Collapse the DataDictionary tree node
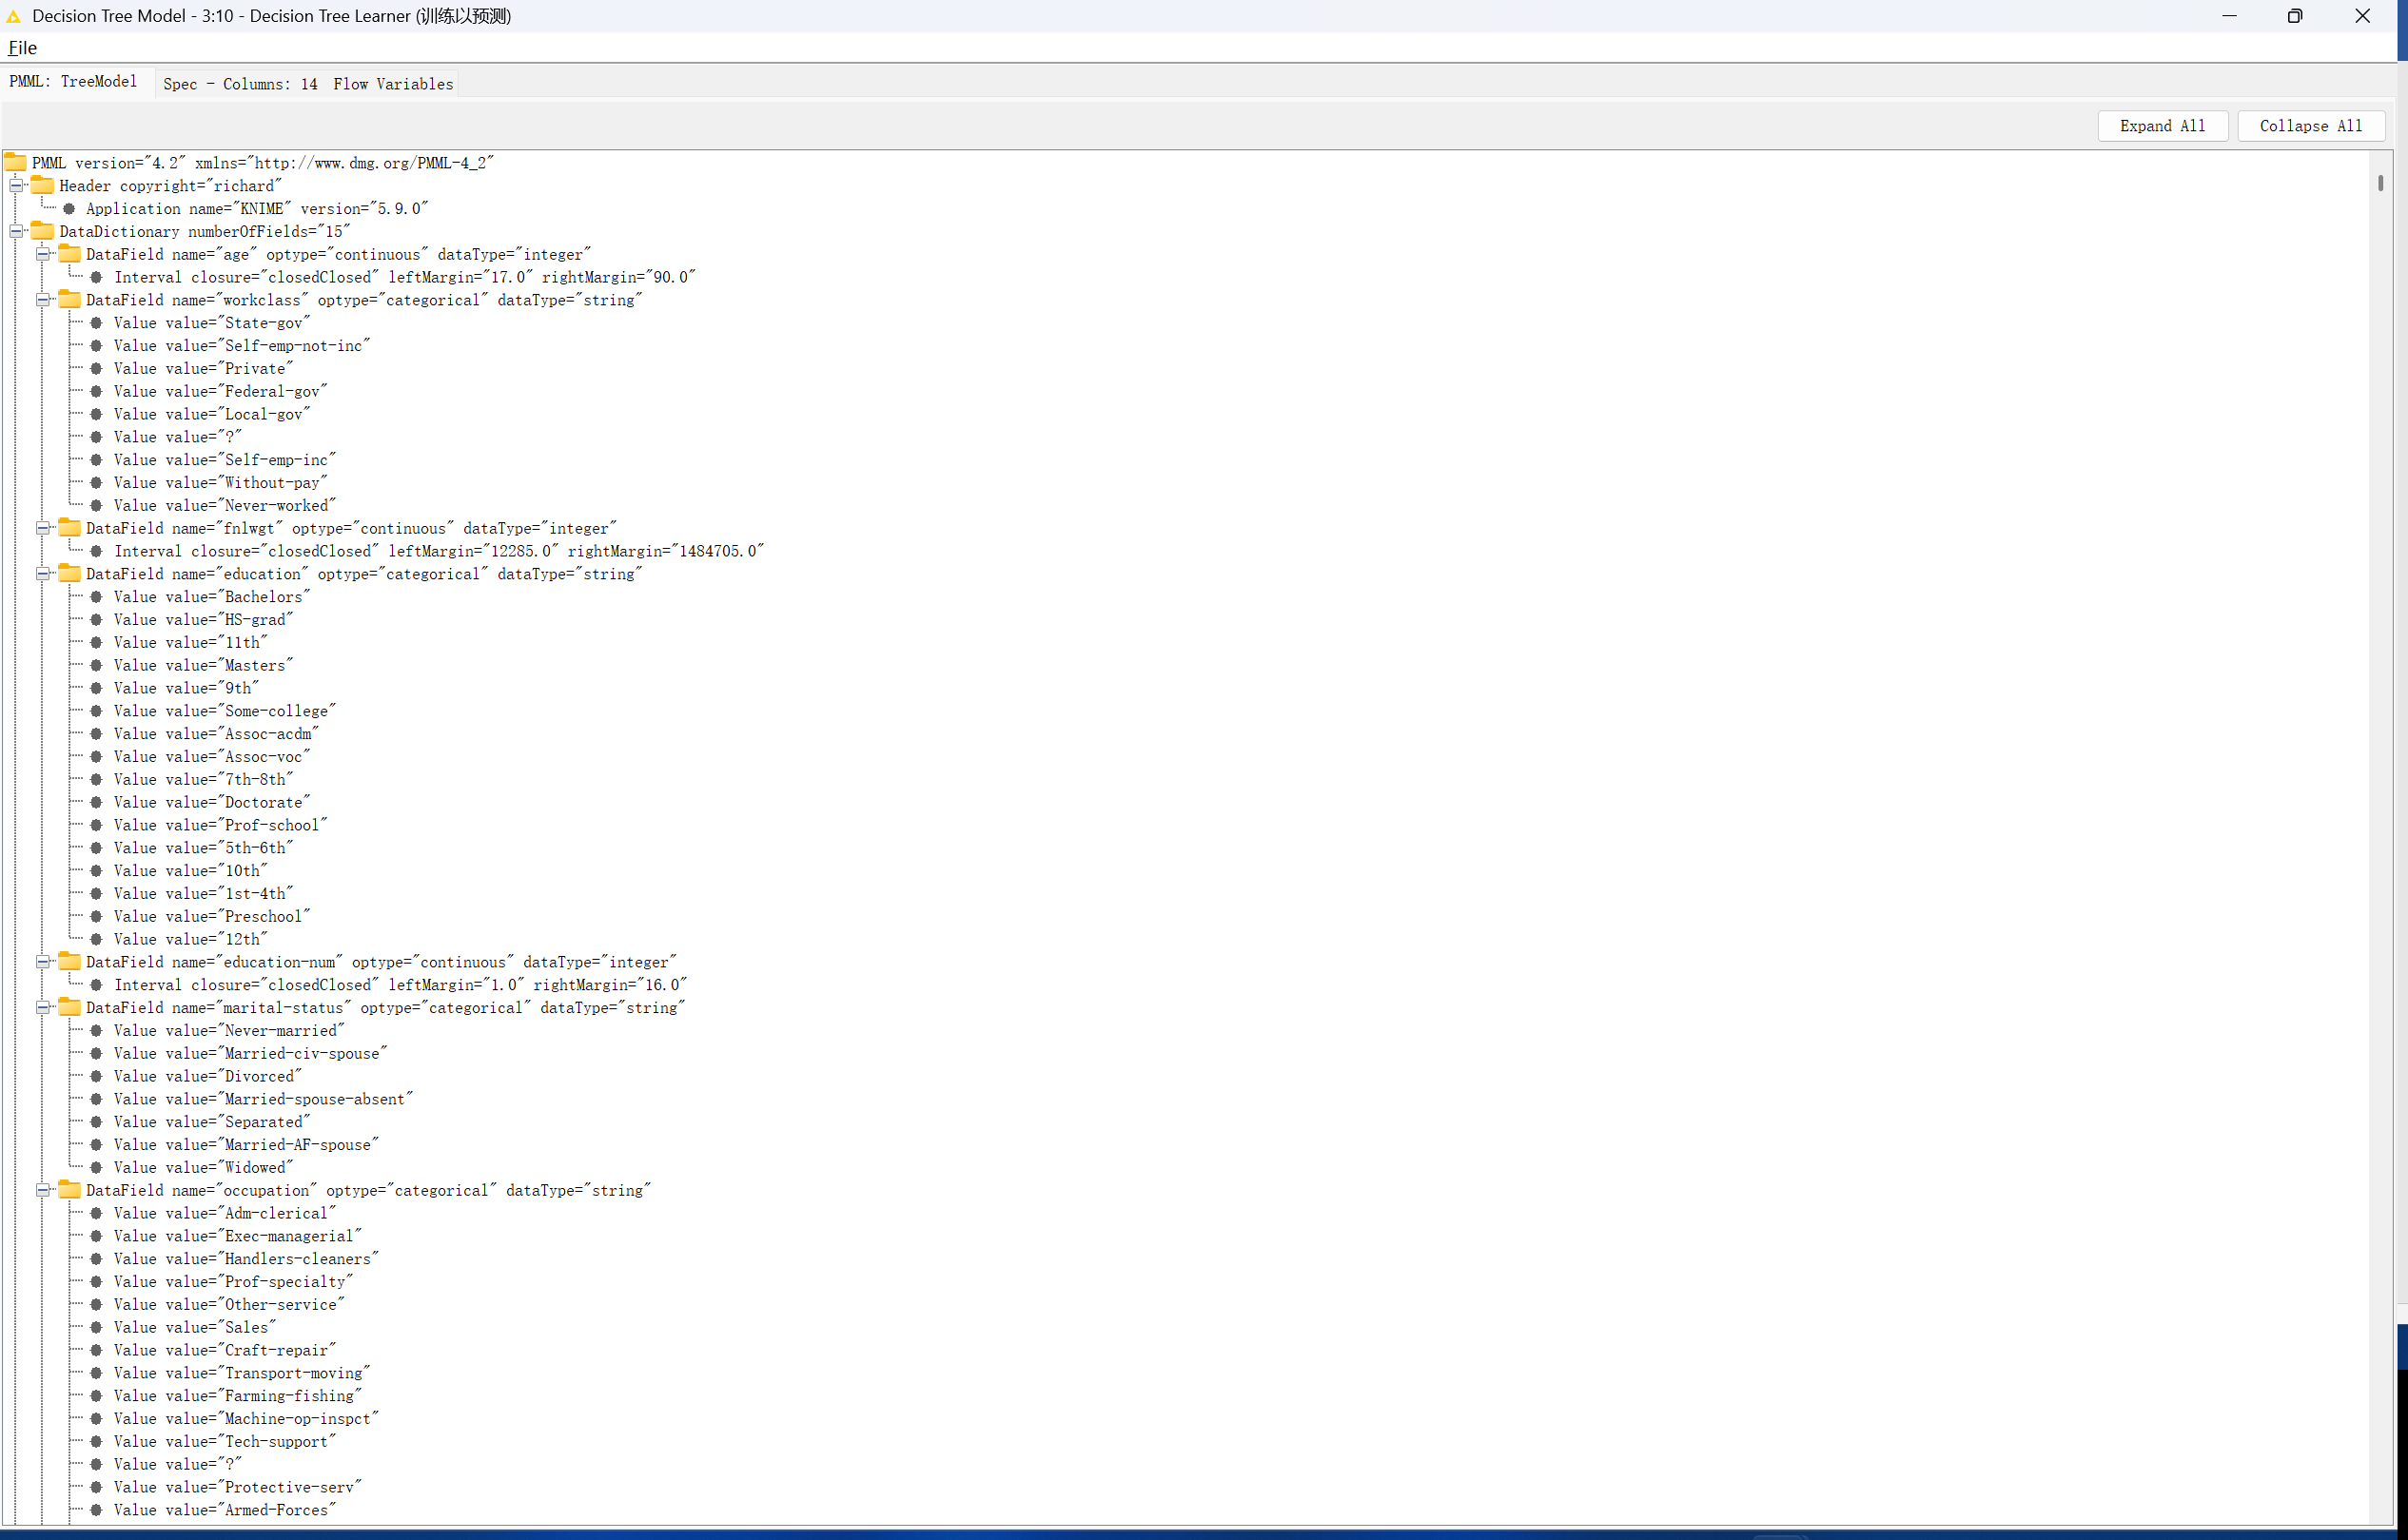 coord(16,231)
